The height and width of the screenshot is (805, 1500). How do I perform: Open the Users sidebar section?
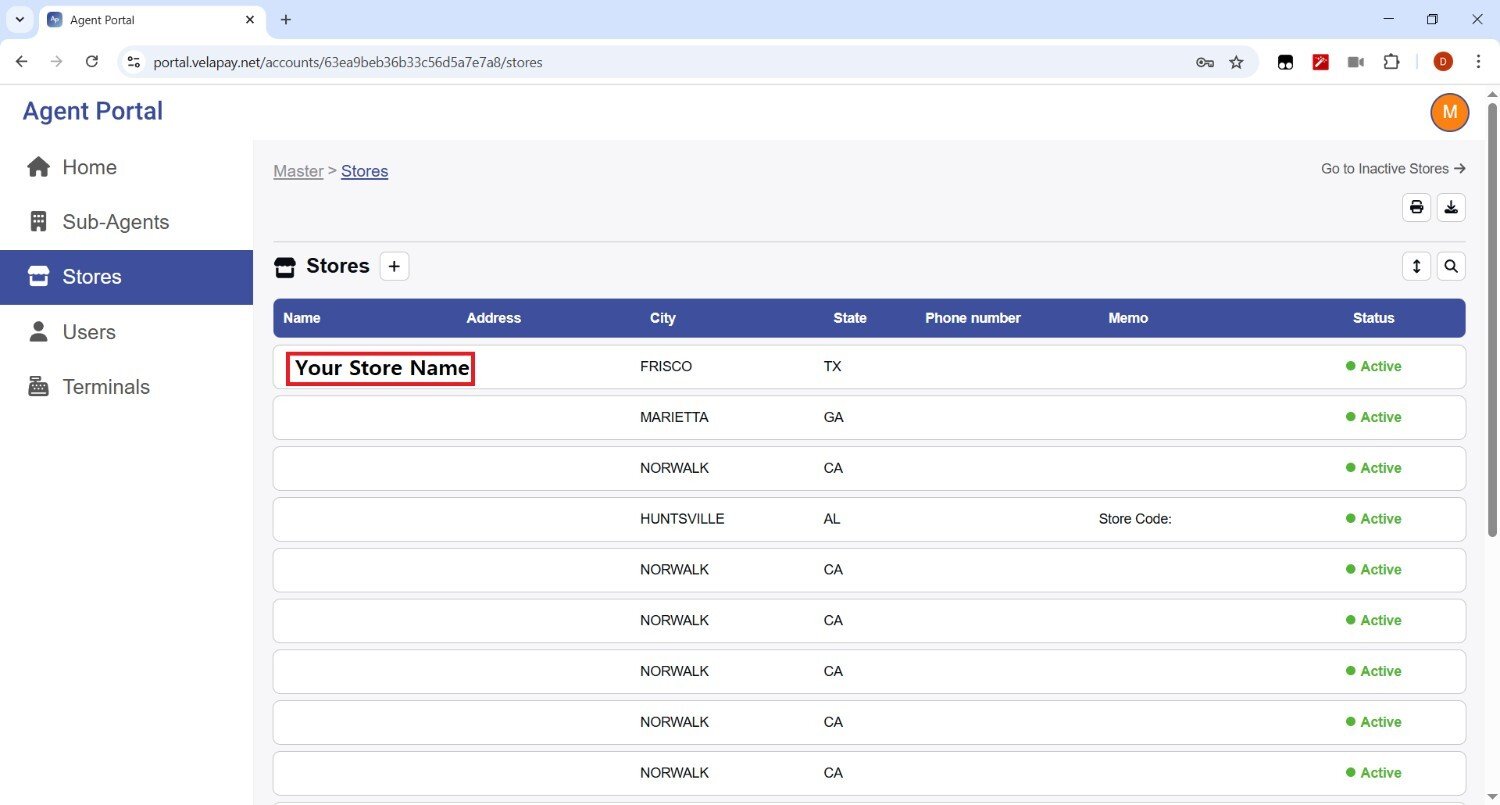click(88, 332)
